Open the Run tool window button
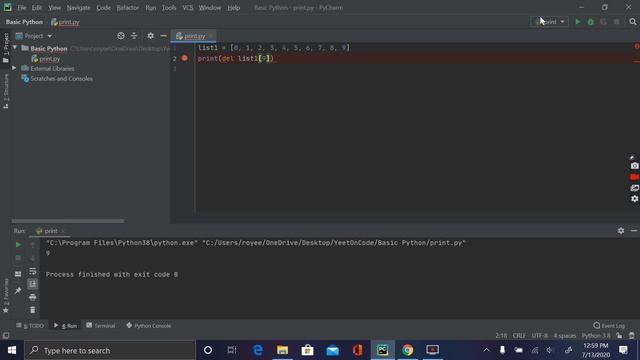 pyautogui.click(x=65, y=326)
